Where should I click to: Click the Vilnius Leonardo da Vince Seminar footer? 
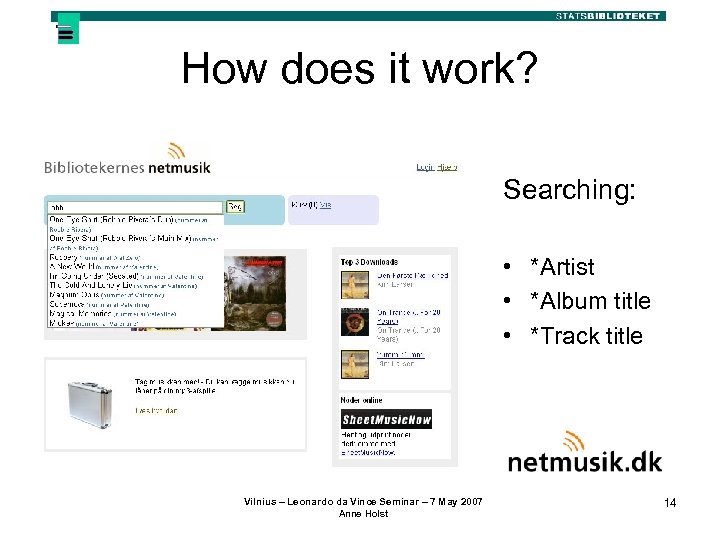(363, 501)
